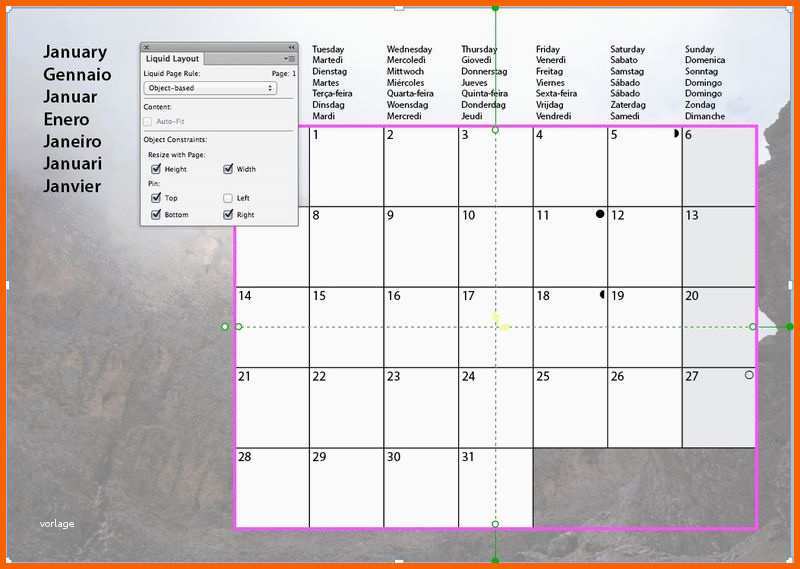Click the full moon circle in day 27 cell
The width and height of the screenshot is (800, 569).
pos(748,375)
